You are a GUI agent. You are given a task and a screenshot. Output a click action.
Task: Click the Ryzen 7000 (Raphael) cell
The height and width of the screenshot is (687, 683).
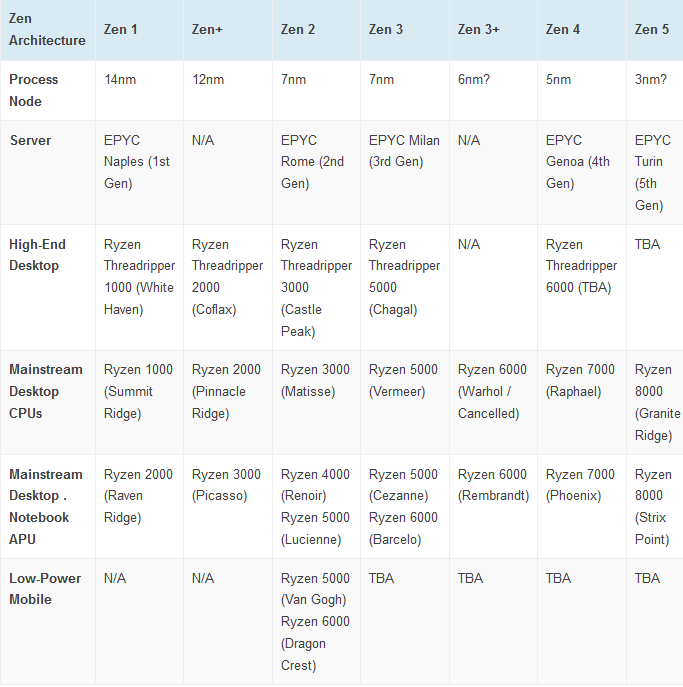tap(580, 380)
